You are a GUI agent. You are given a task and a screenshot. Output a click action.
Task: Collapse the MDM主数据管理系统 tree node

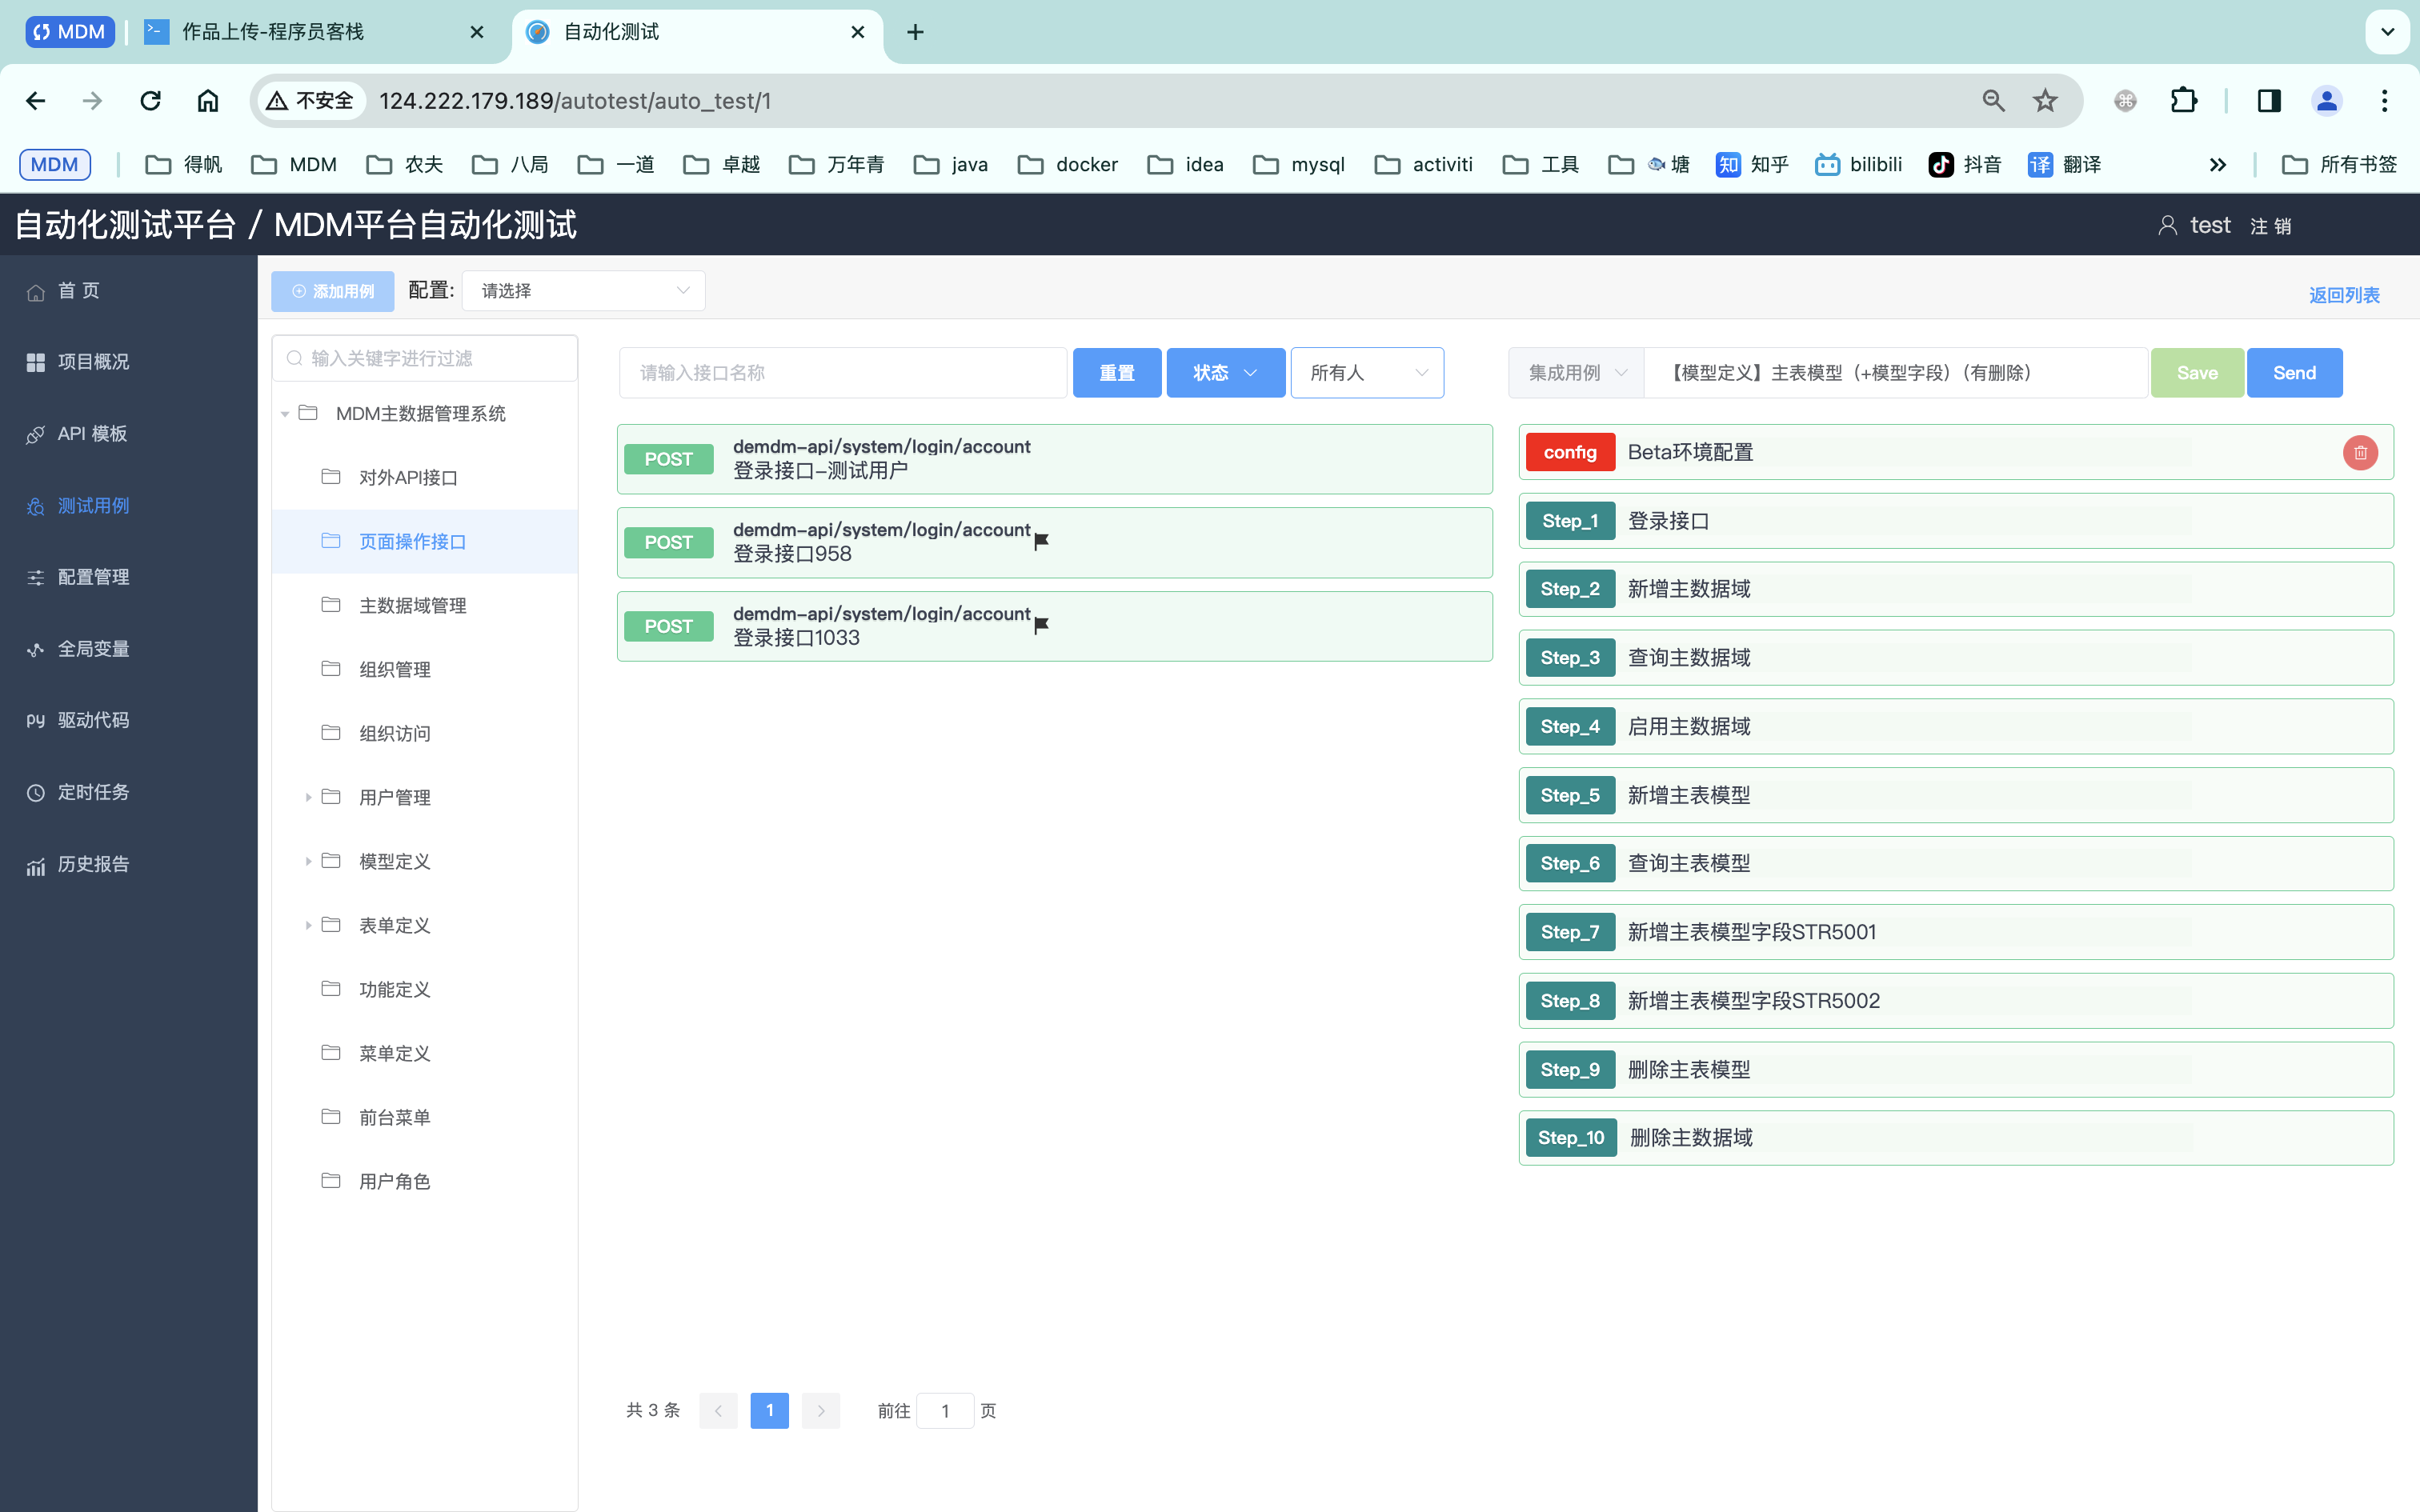tap(285, 414)
